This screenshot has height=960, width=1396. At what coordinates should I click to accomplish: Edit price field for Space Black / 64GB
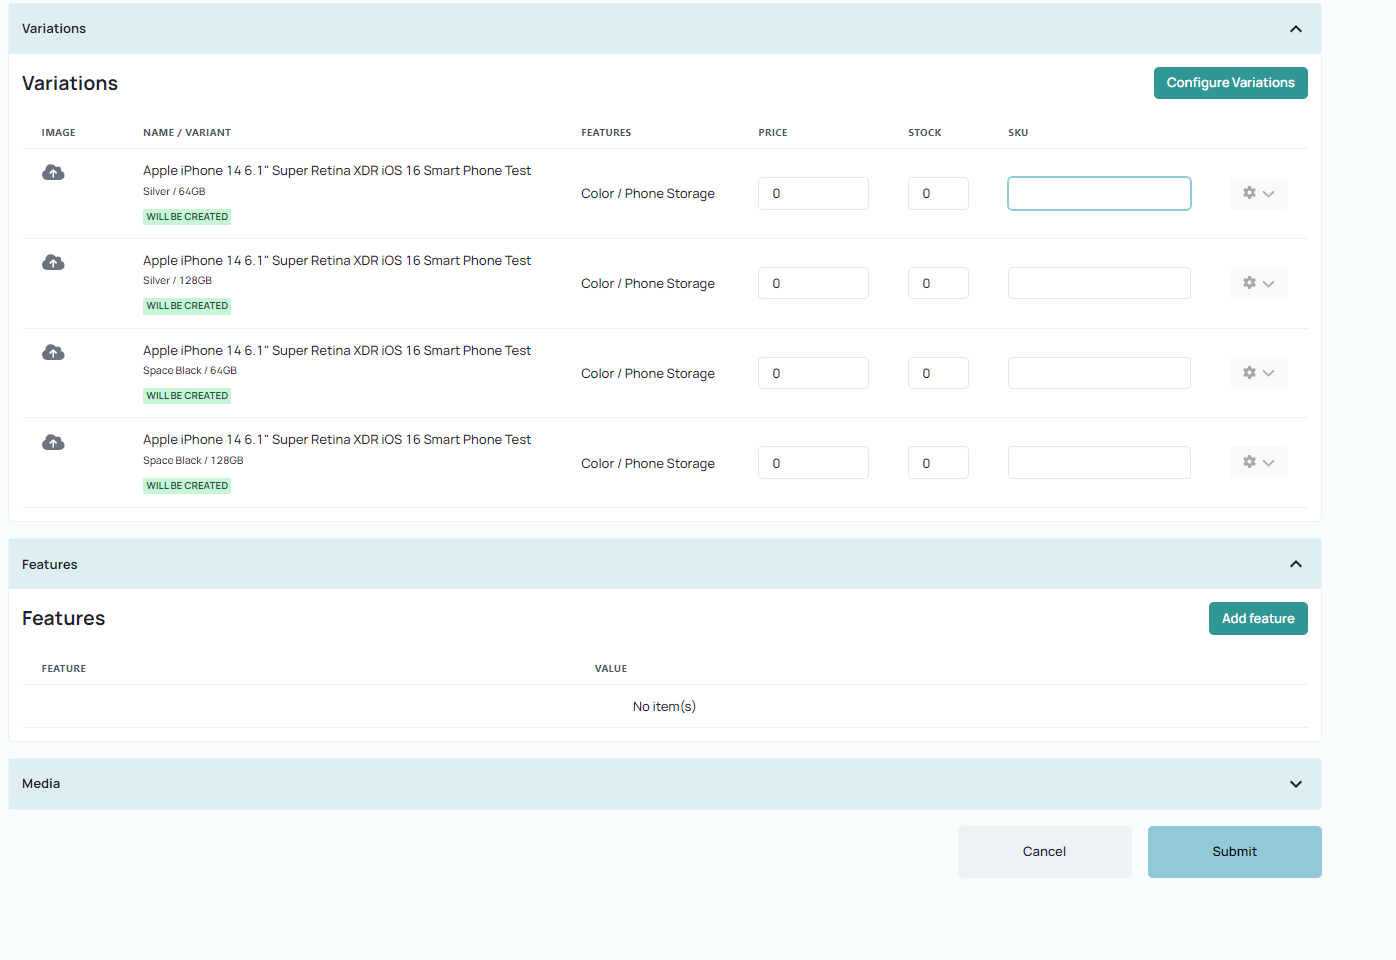point(813,373)
